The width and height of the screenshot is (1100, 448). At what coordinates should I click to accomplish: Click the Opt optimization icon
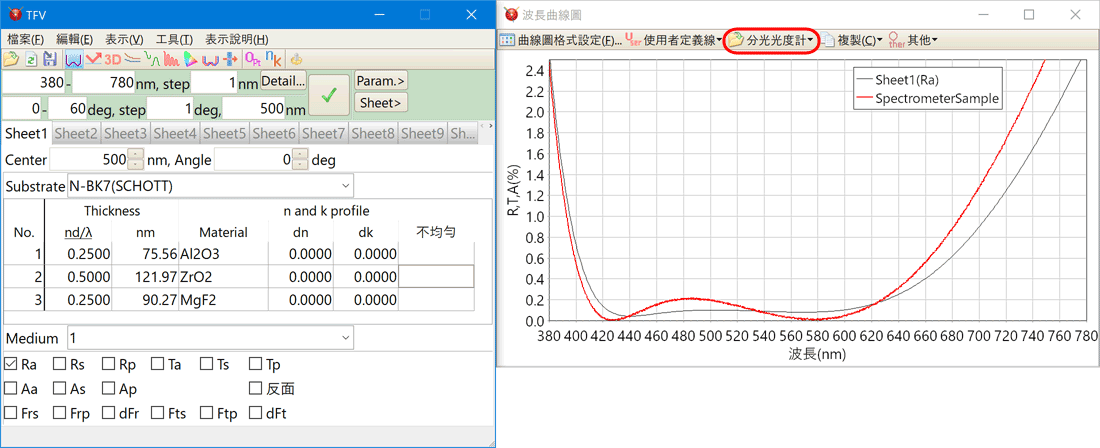click(251, 60)
